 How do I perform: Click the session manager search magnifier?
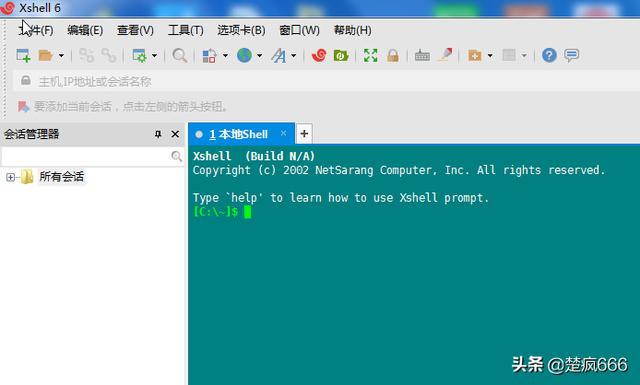tap(176, 156)
